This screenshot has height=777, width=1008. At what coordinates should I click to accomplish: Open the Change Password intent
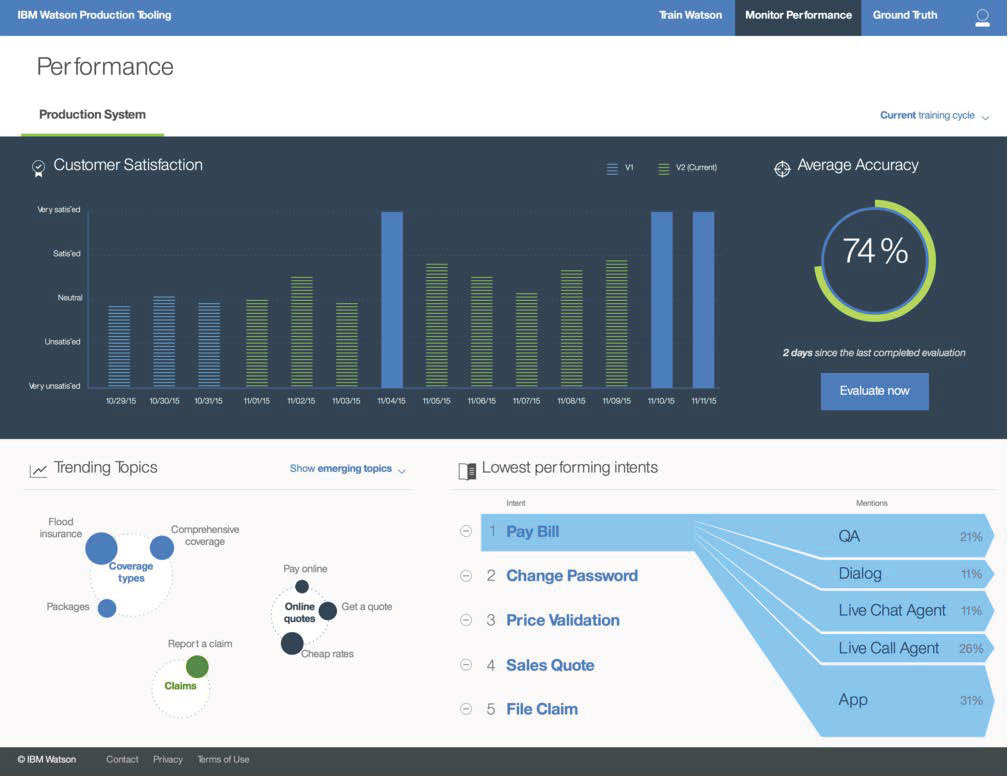click(x=572, y=576)
